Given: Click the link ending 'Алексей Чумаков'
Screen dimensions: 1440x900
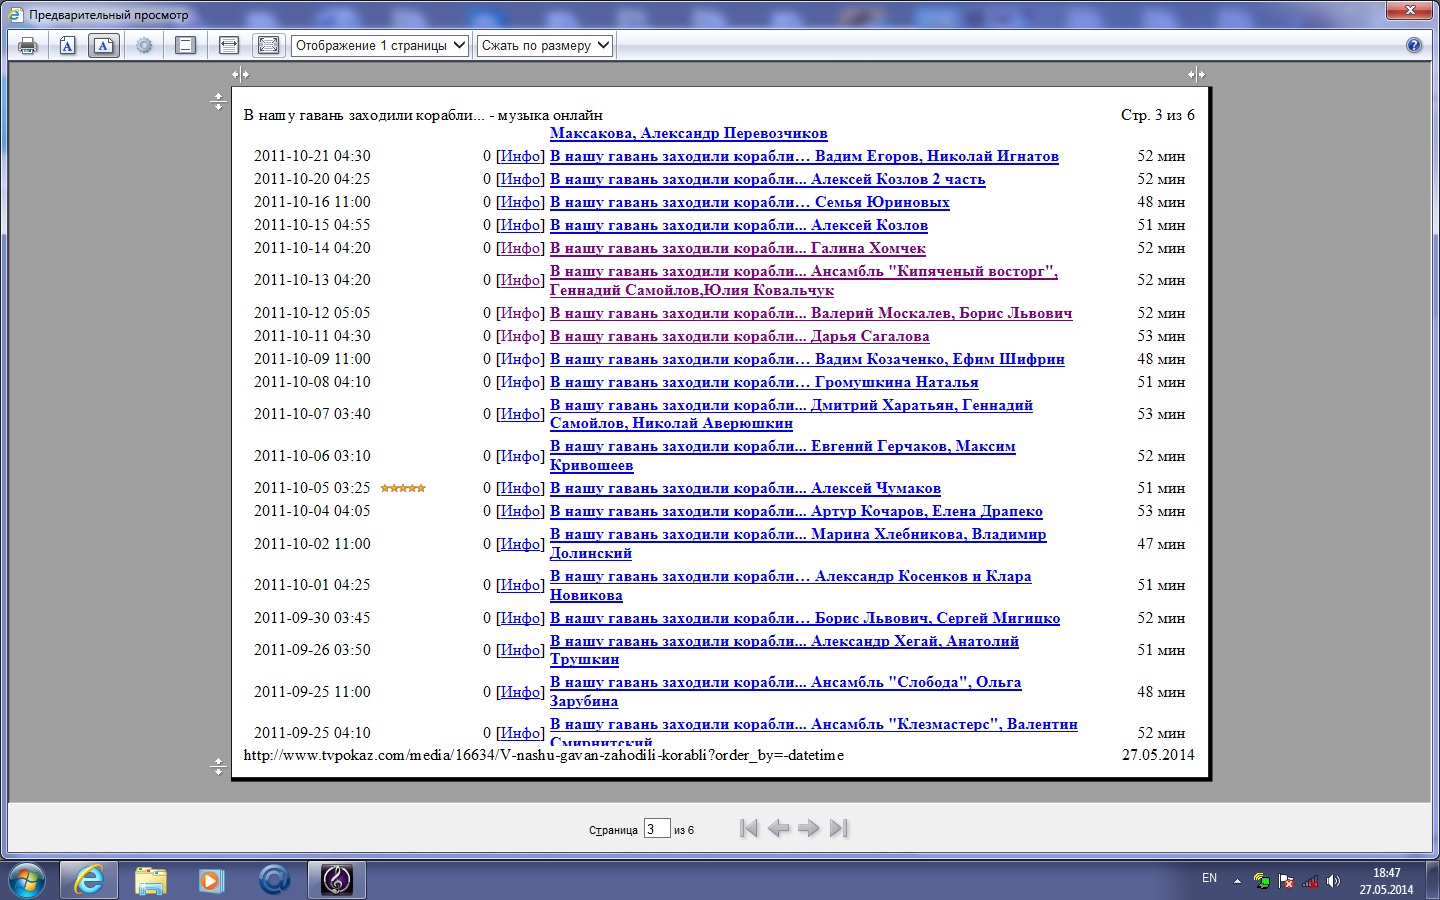Looking at the screenshot, I should pos(745,488).
